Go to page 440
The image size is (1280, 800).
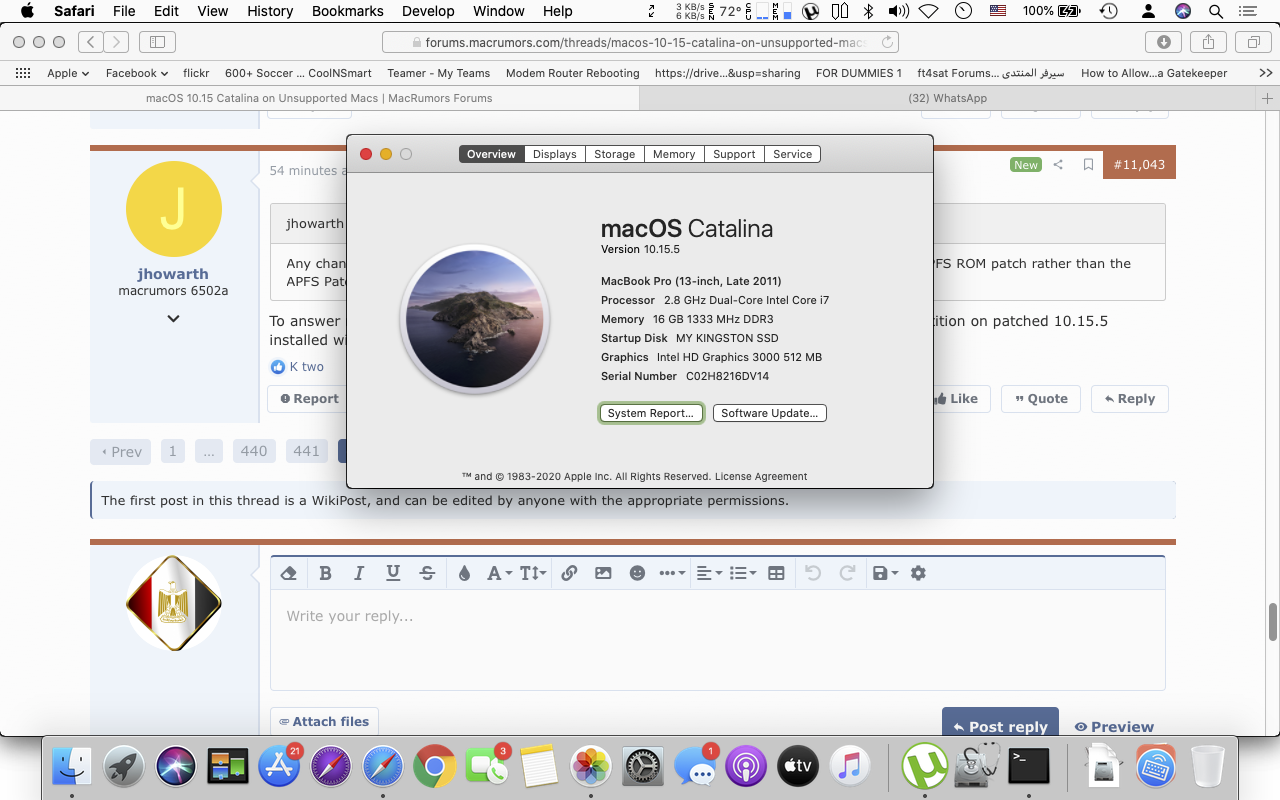[254, 451]
